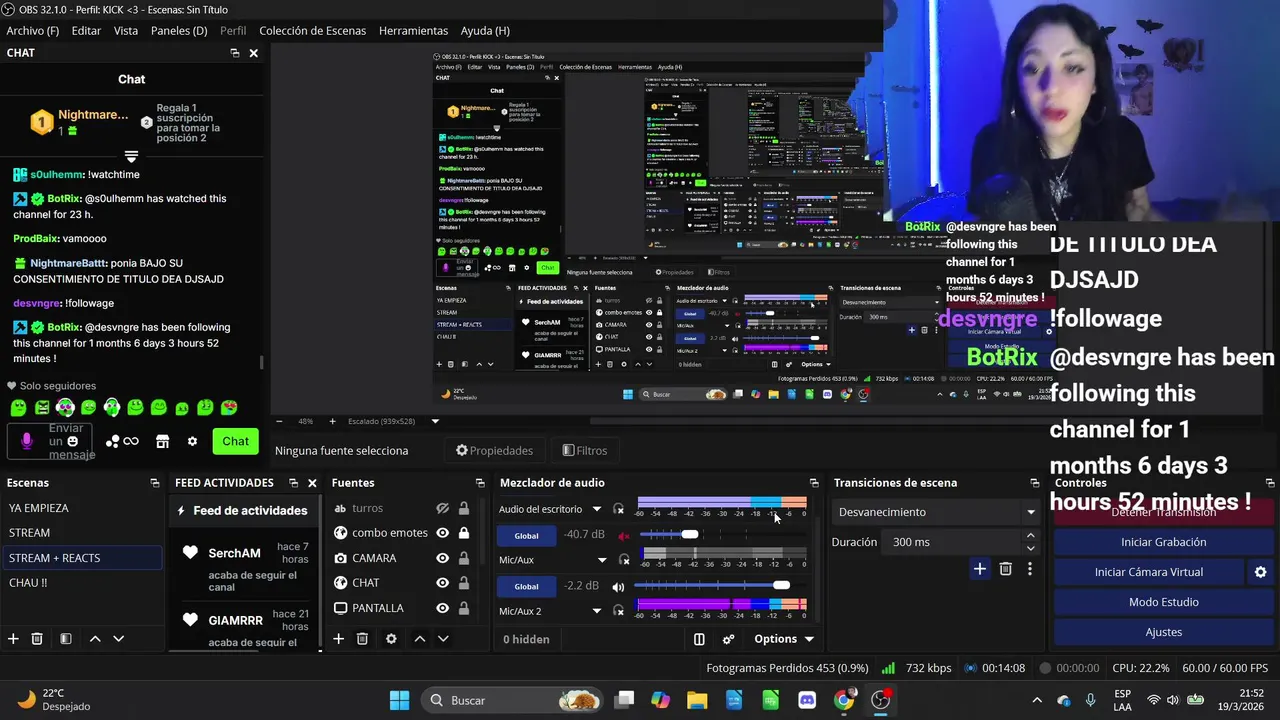
Task: Hide the CHAT source
Action: (x=443, y=583)
